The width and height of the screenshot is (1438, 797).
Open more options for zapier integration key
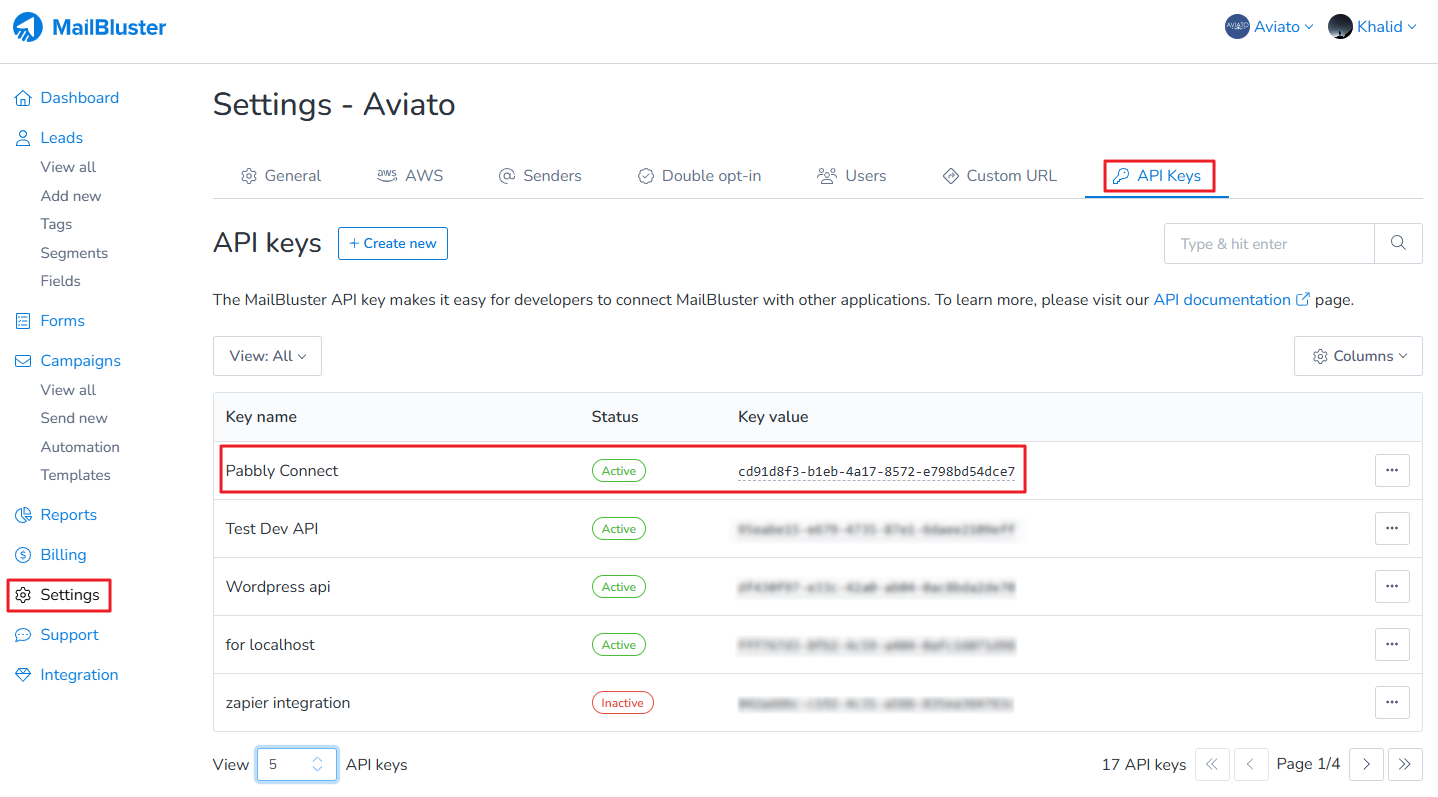(x=1391, y=702)
